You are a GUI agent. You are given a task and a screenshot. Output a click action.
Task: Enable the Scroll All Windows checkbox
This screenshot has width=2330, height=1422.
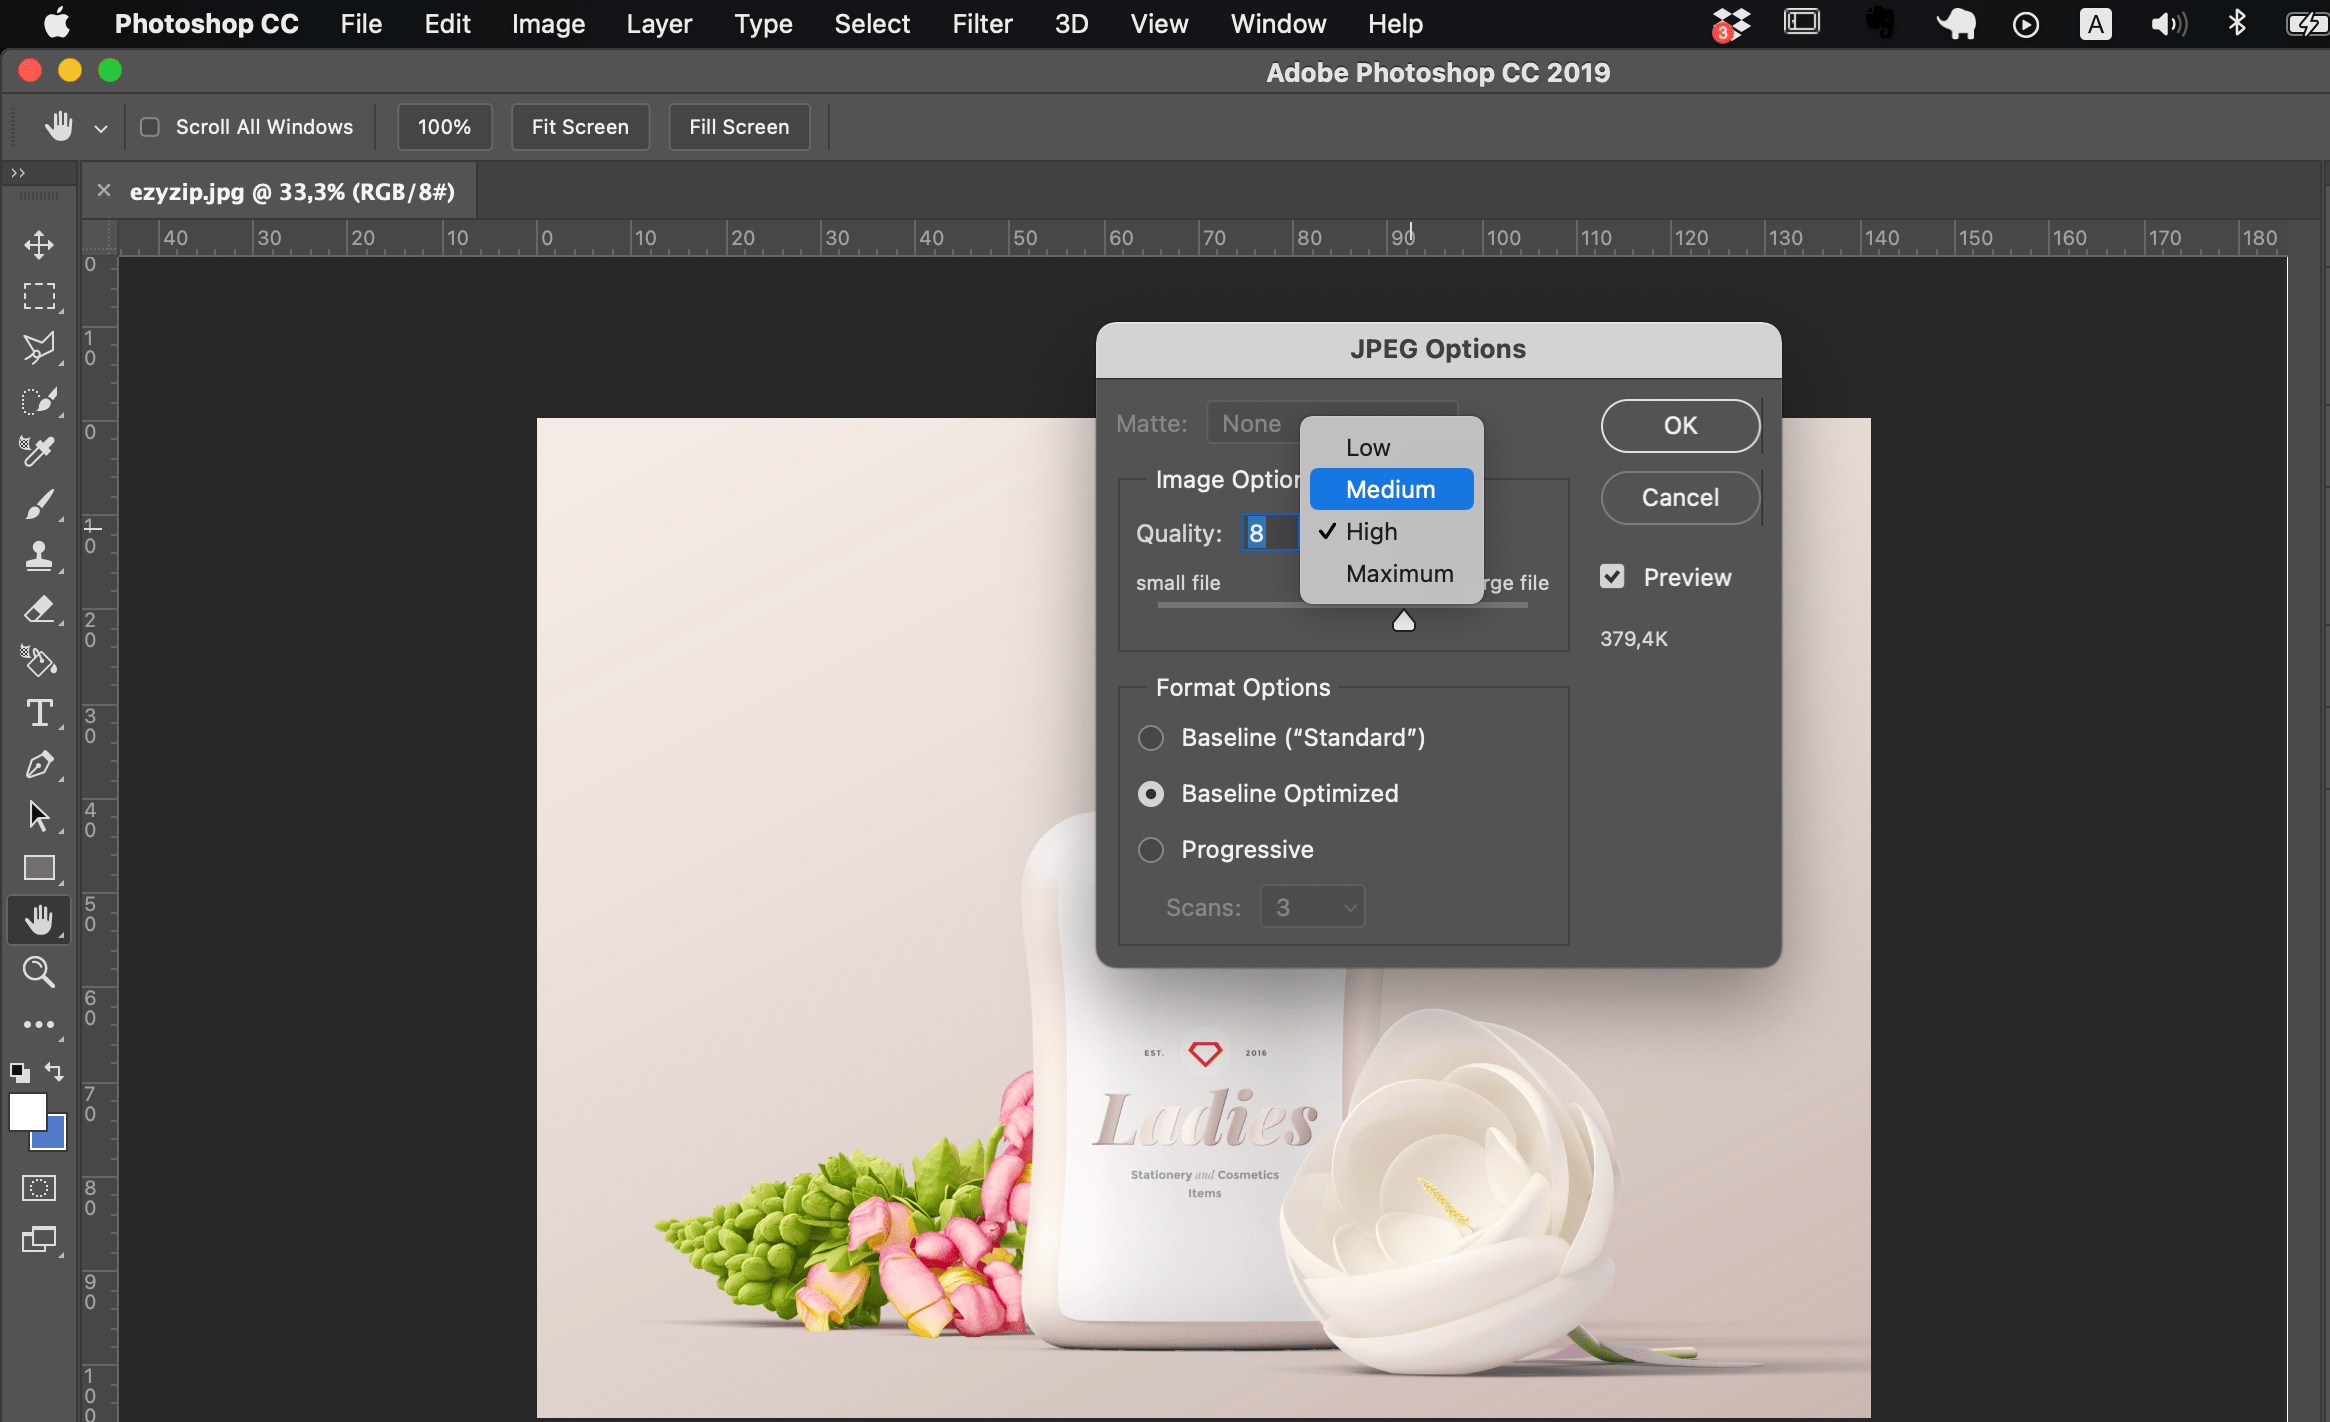pos(150,127)
